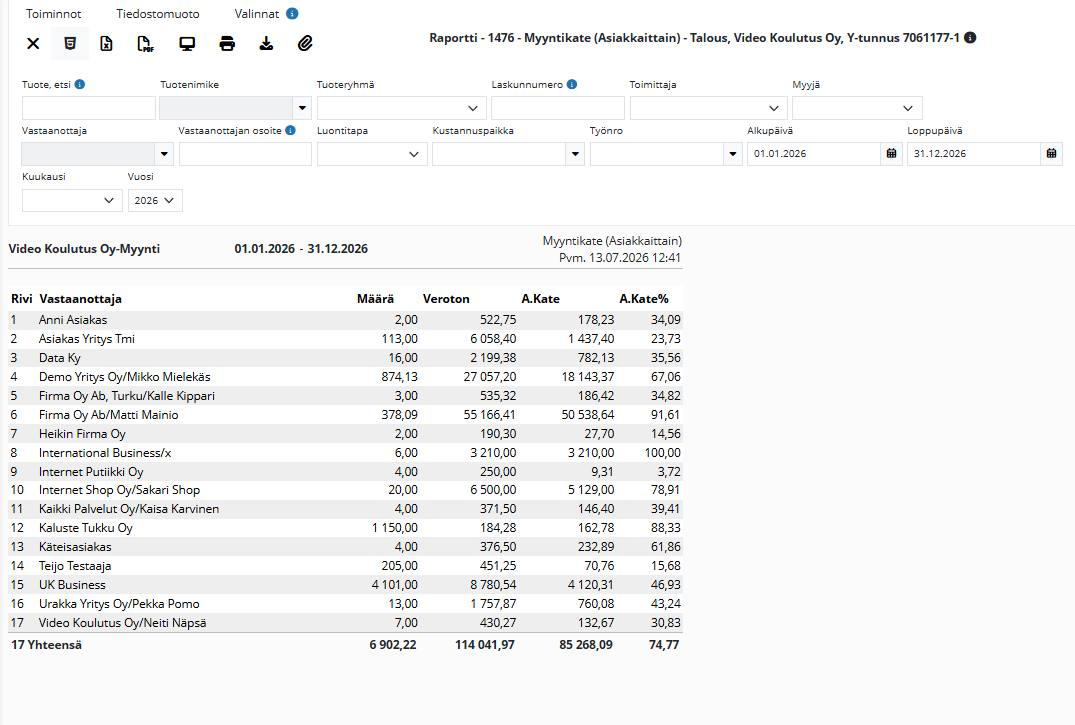This screenshot has width=1075, height=725.
Task: Sort by A.Kate% column header
Action: (x=643, y=299)
